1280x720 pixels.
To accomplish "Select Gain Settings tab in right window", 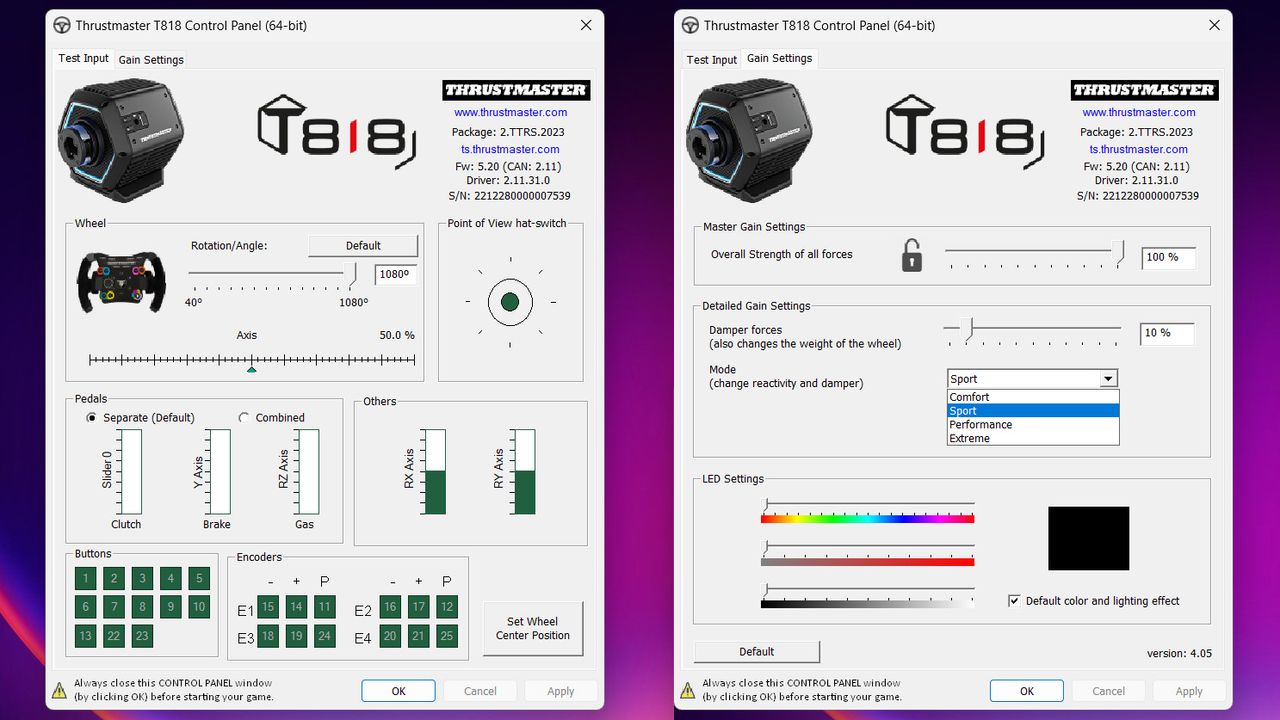I will [780, 59].
